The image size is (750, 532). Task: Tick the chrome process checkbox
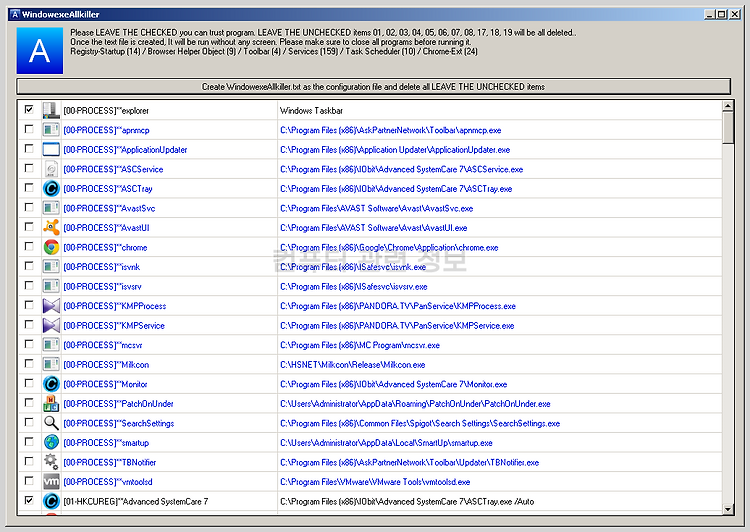[x=29, y=246]
